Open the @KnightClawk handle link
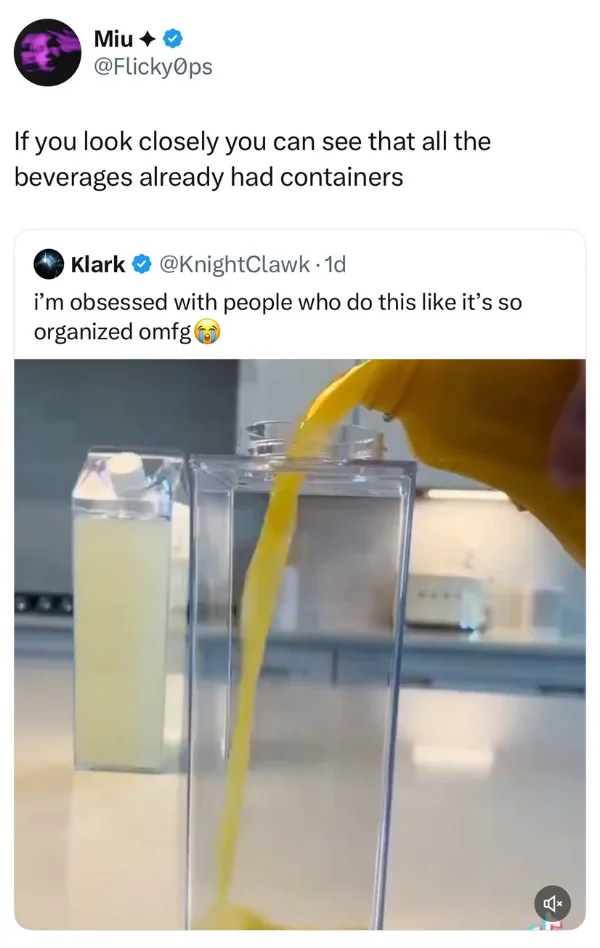The height and width of the screenshot is (948, 600). pos(235,264)
